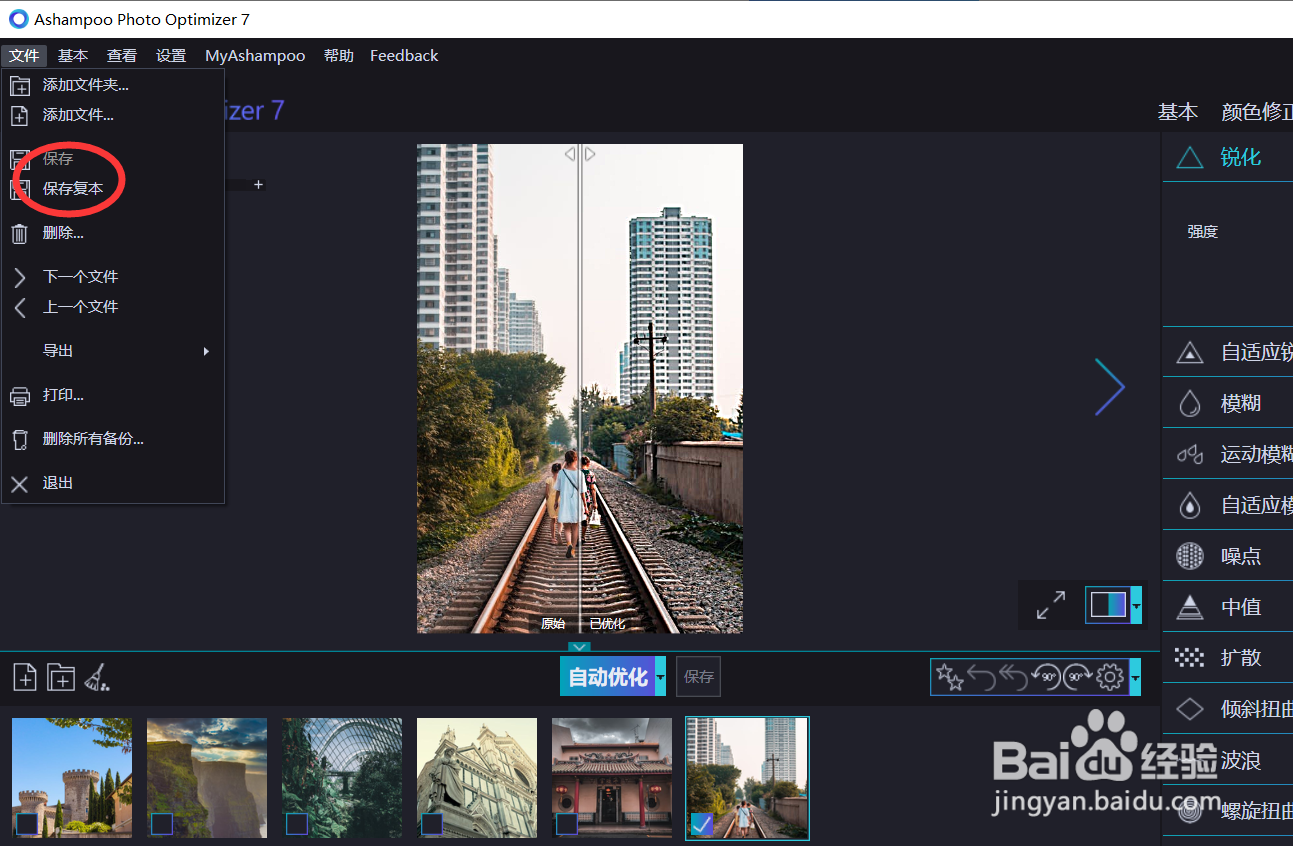
Task: Click the Ashampoo logo in title bar
Action: coord(18,19)
